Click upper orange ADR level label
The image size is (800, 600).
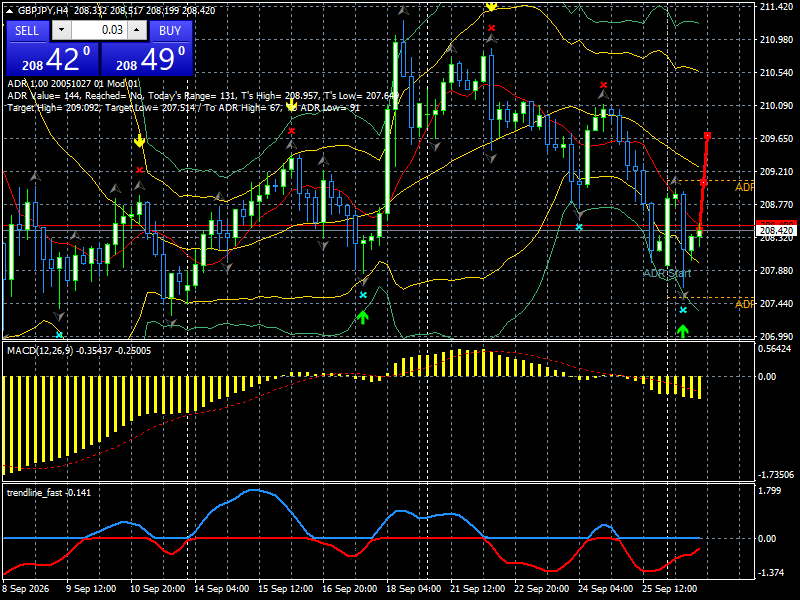(x=744, y=188)
